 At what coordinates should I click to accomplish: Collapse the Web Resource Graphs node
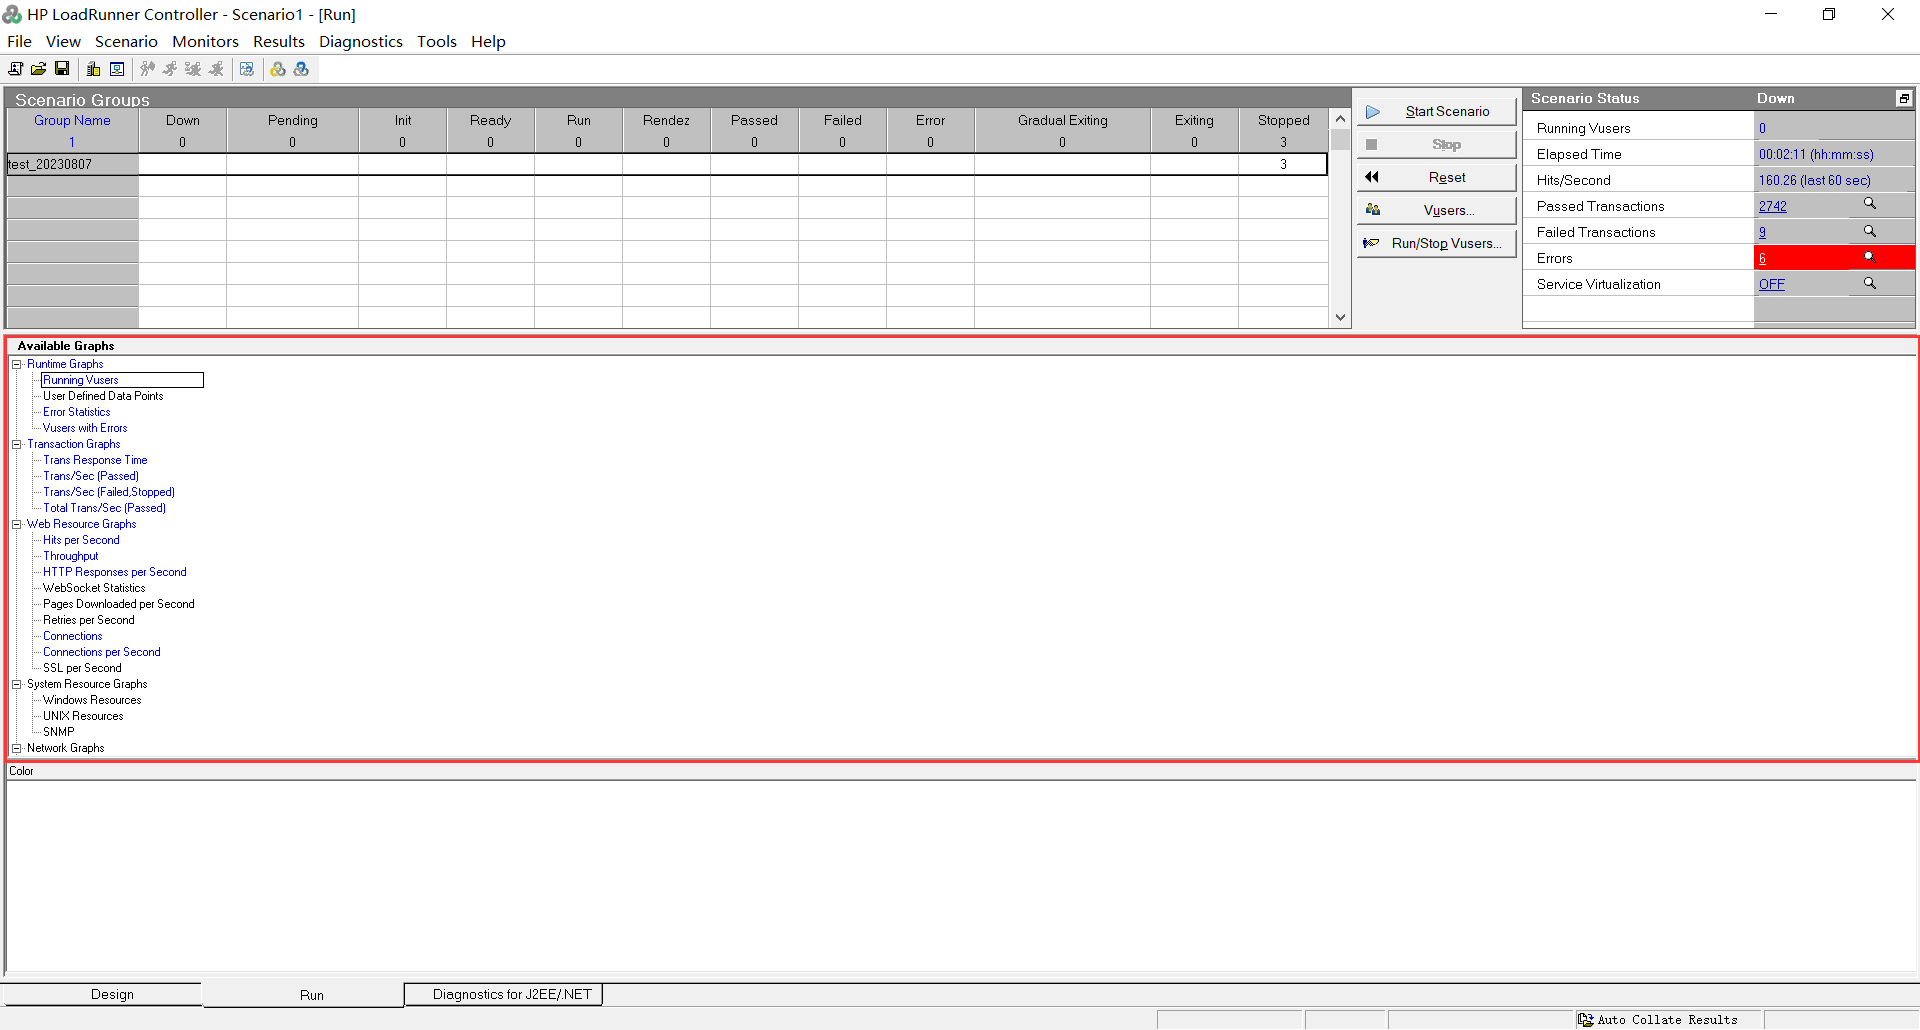click(x=17, y=524)
